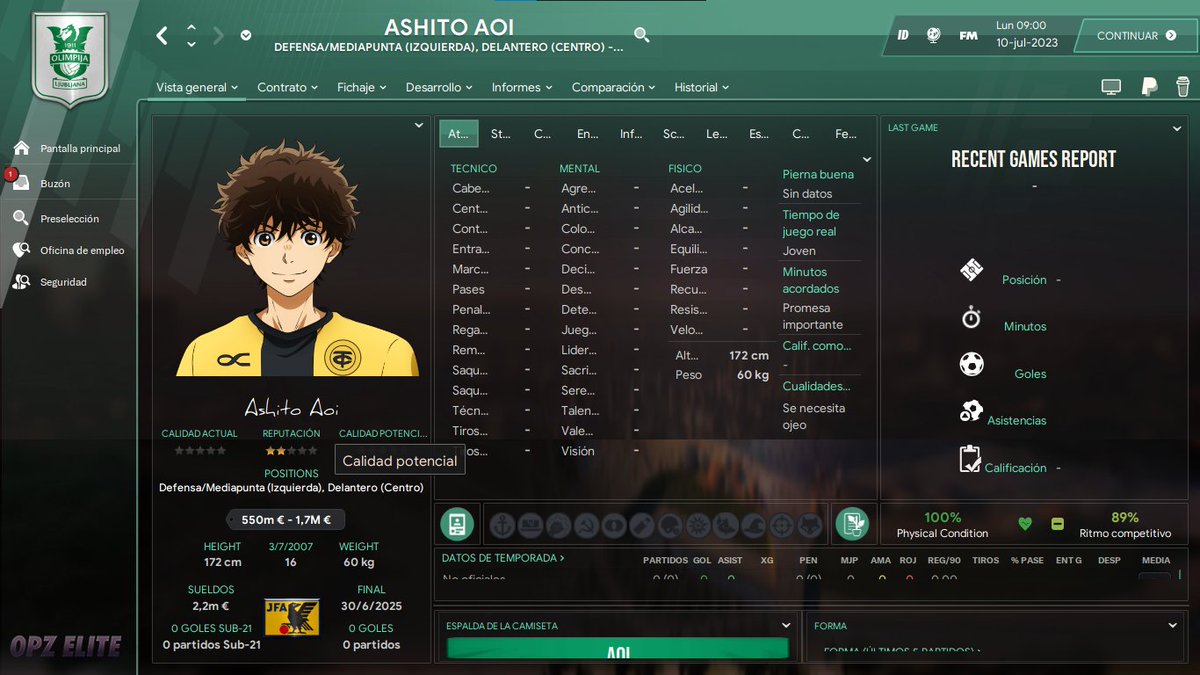This screenshot has height=675, width=1200.
Task: Click the 550m € - 1,7M € value badge
Action: (x=285, y=519)
